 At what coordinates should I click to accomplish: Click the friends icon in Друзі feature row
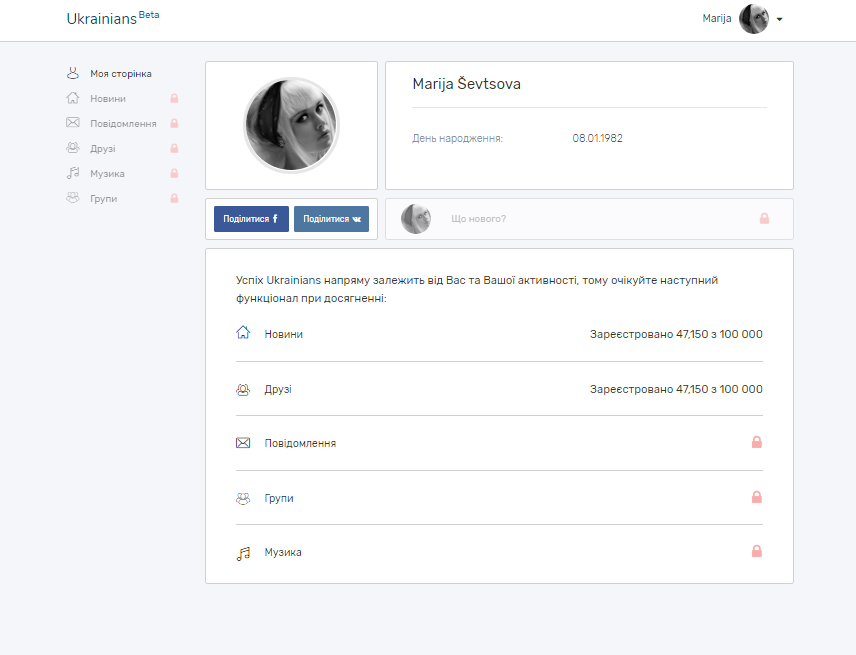tap(243, 389)
